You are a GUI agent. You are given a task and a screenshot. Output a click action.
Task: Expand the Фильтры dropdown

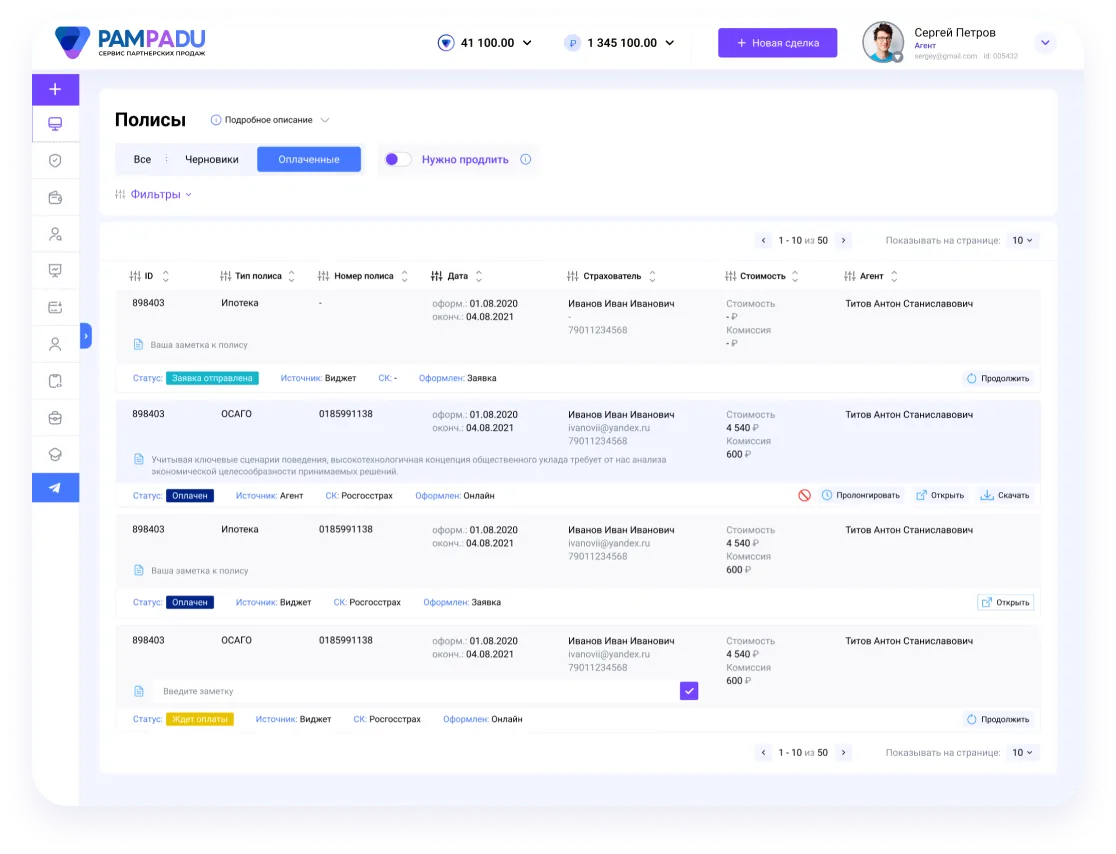pyautogui.click(x=154, y=194)
